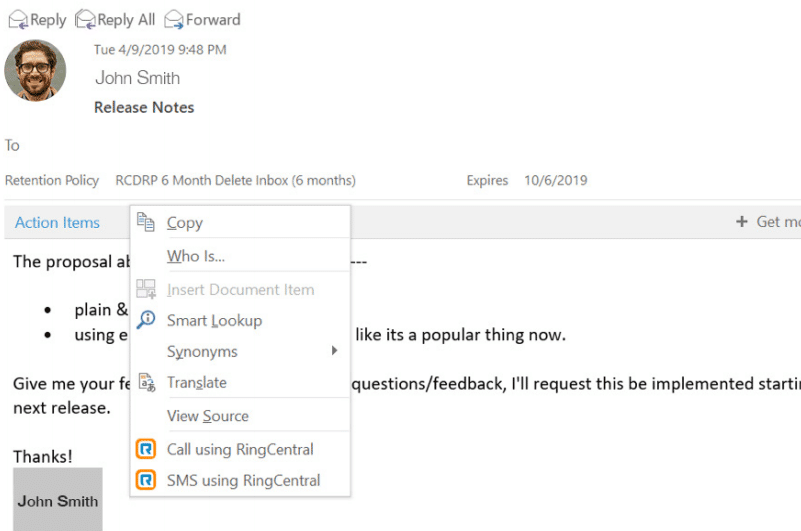Click RCDRP 6 Month Delete Inbox text
This screenshot has width=801, height=531.
pyautogui.click(x=235, y=180)
